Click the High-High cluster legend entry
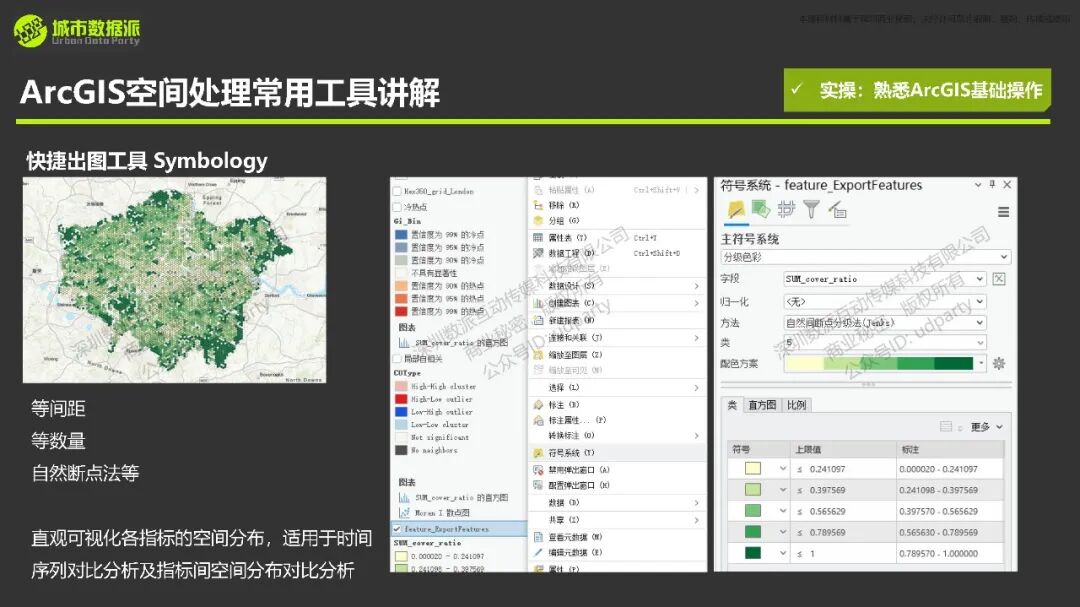Screen dimensions: 1080x607 (435, 387)
